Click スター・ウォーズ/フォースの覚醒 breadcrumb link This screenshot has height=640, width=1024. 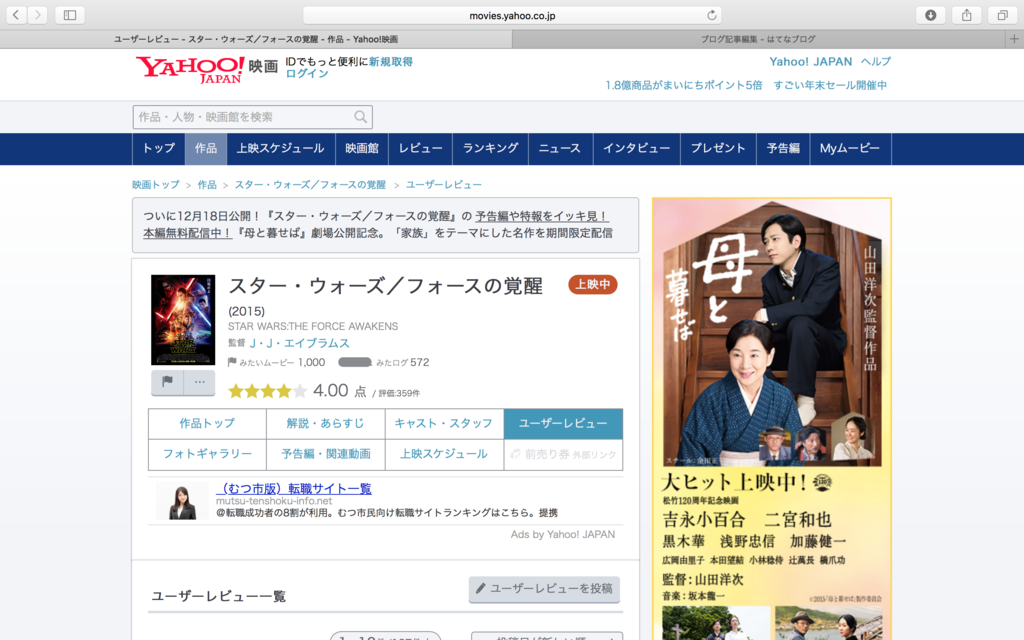click(310, 185)
